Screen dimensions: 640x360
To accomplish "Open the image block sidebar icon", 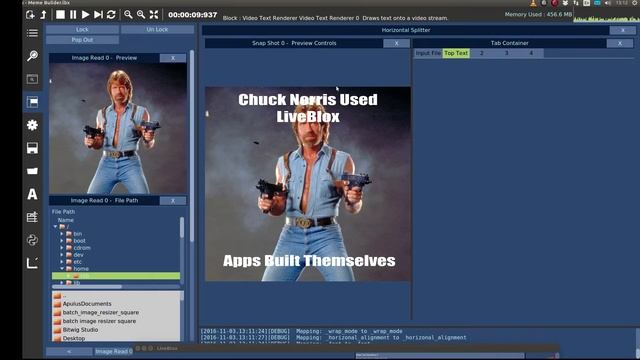I will pos(32,79).
